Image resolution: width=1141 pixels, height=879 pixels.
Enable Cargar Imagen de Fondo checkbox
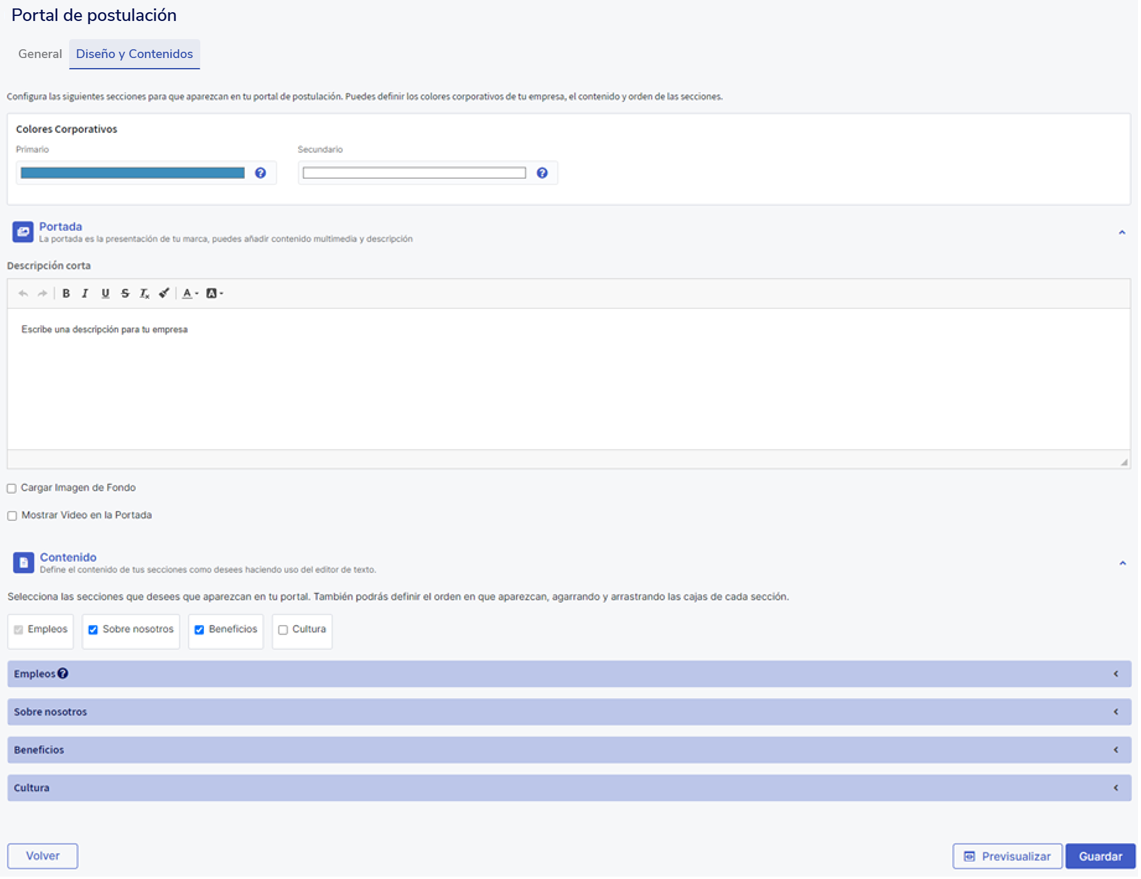point(12,489)
